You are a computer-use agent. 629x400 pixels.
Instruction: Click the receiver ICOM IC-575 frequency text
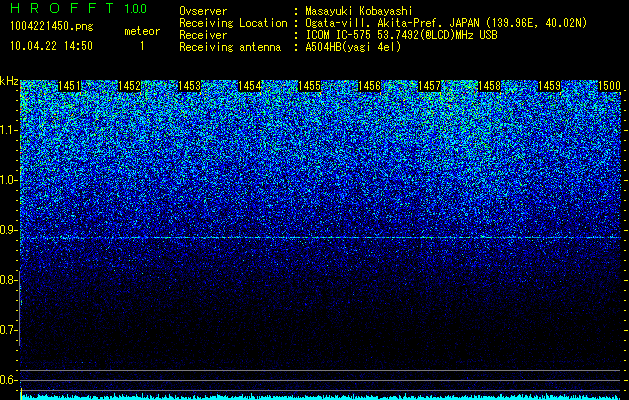click(401, 35)
